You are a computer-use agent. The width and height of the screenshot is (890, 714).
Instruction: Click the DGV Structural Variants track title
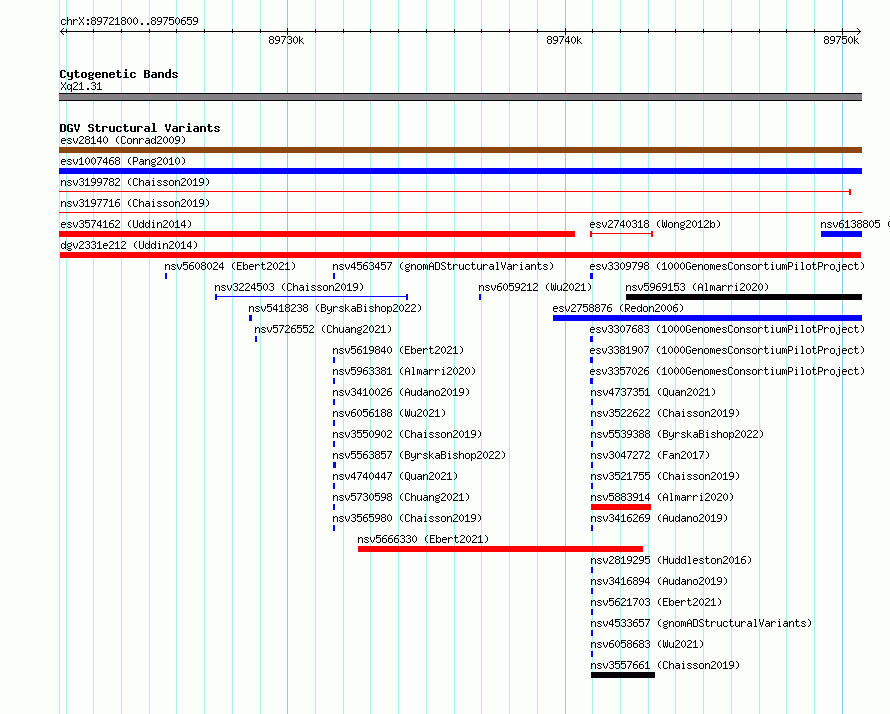tap(140, 128)
